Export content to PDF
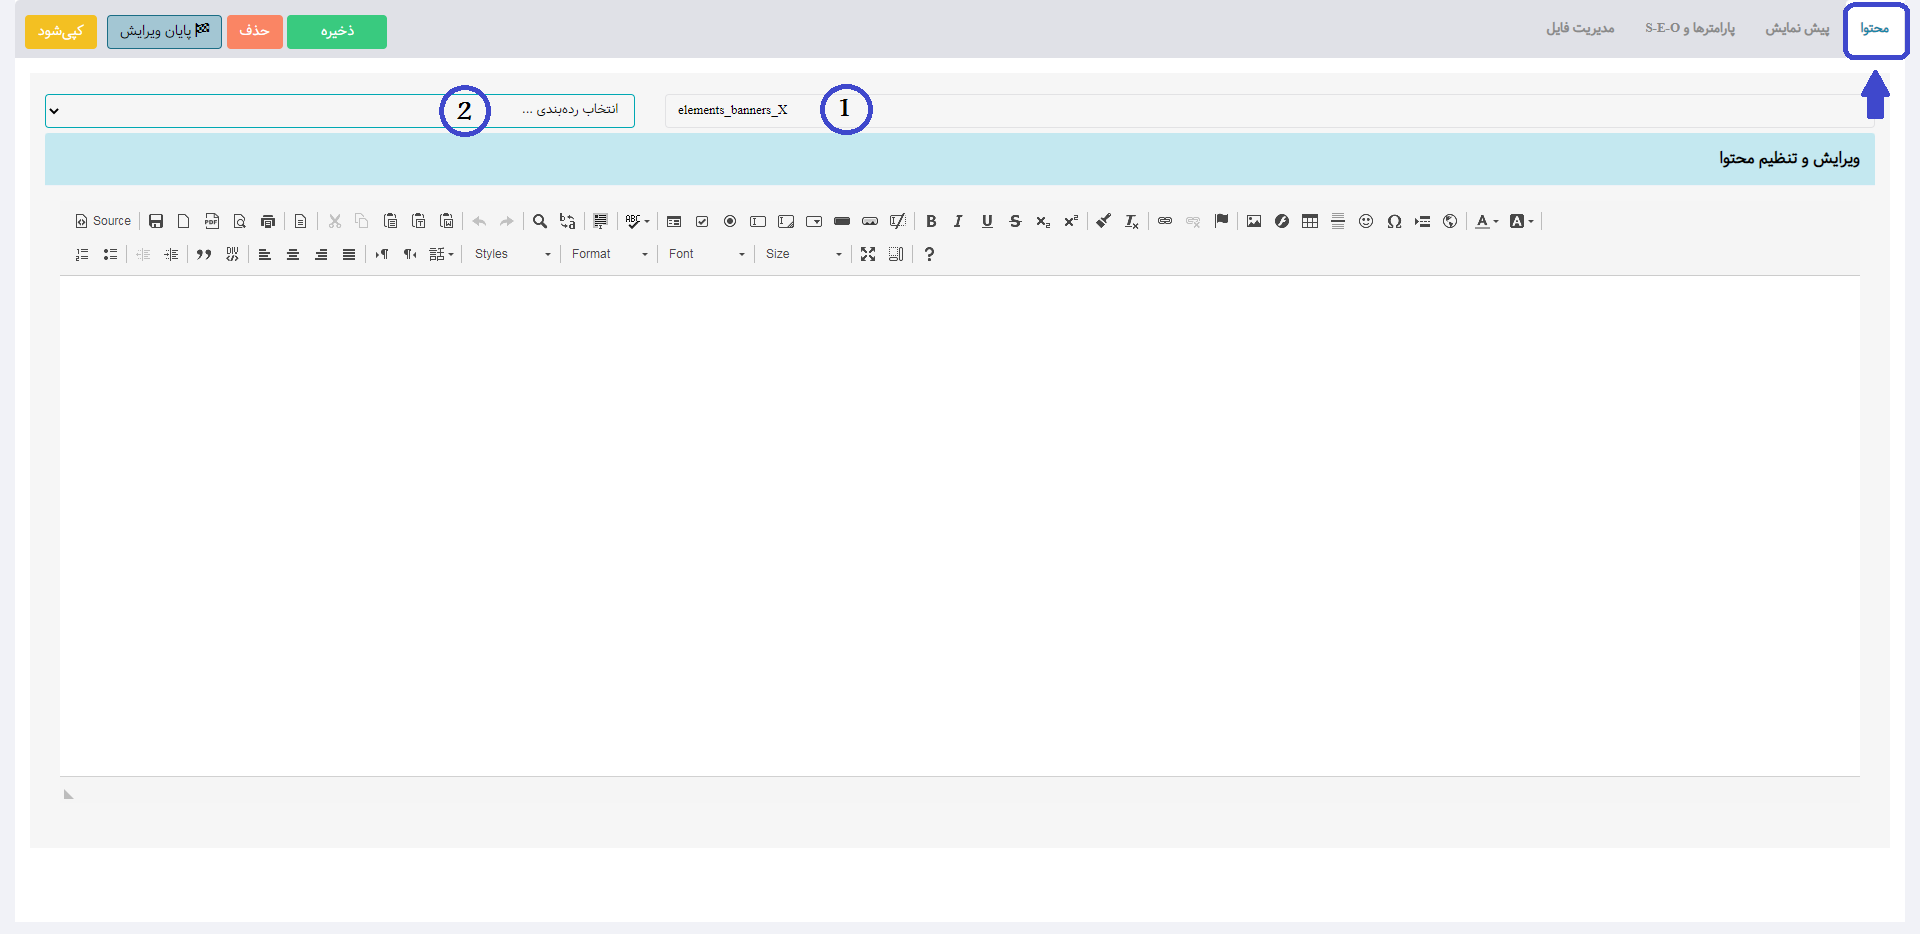1920x934 pixels. [x=212, y=221]
